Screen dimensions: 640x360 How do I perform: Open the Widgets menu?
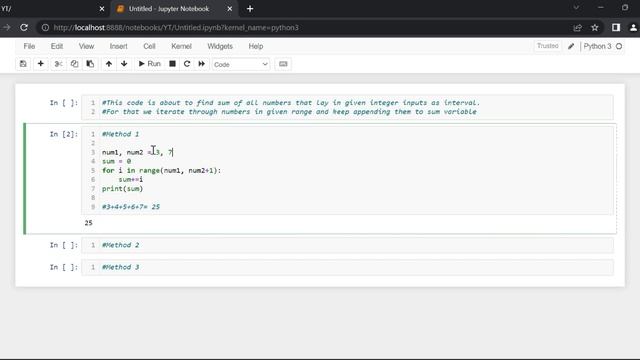pos(220,46)
